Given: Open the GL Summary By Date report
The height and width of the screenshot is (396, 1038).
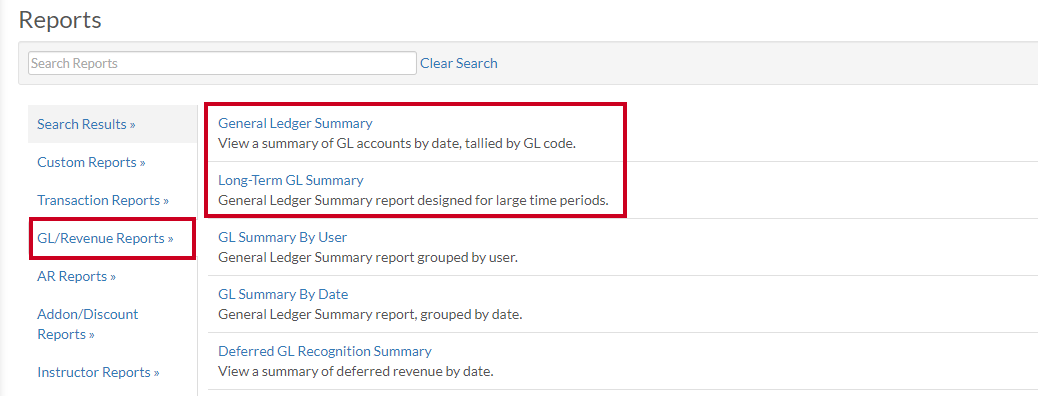Looking at the screenshot, I should point(283,294).
